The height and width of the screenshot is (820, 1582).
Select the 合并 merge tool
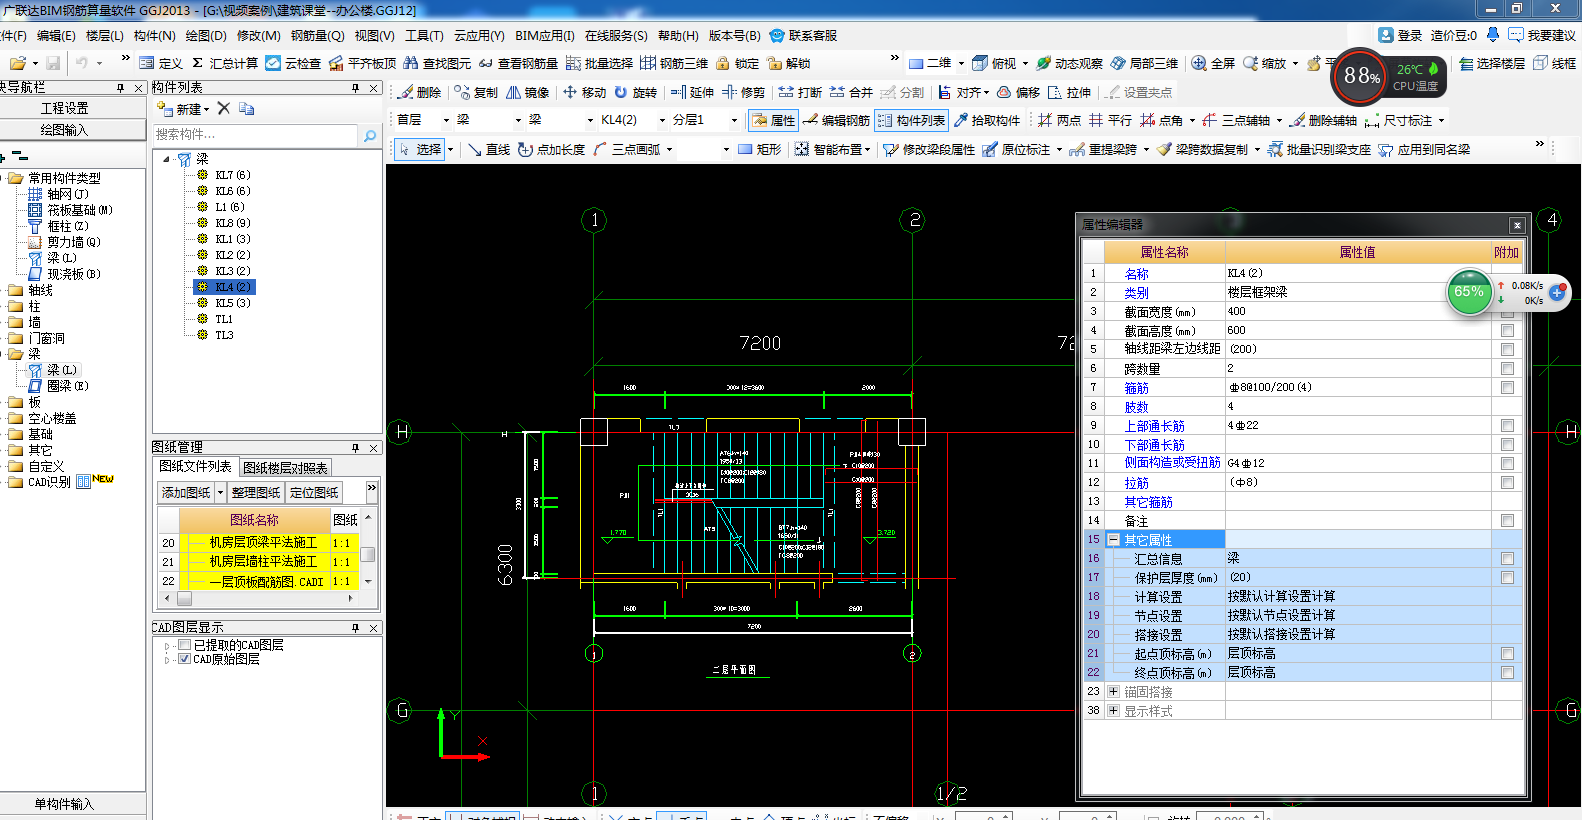tap(851, 92)
